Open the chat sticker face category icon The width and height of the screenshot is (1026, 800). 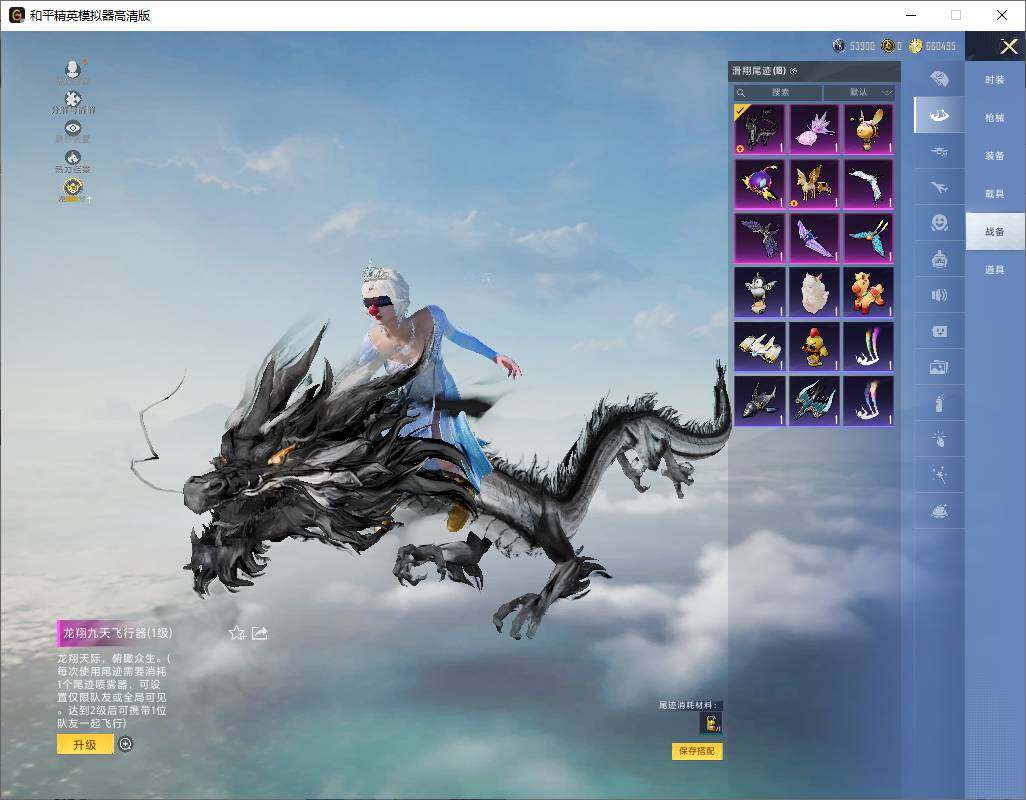939,331
